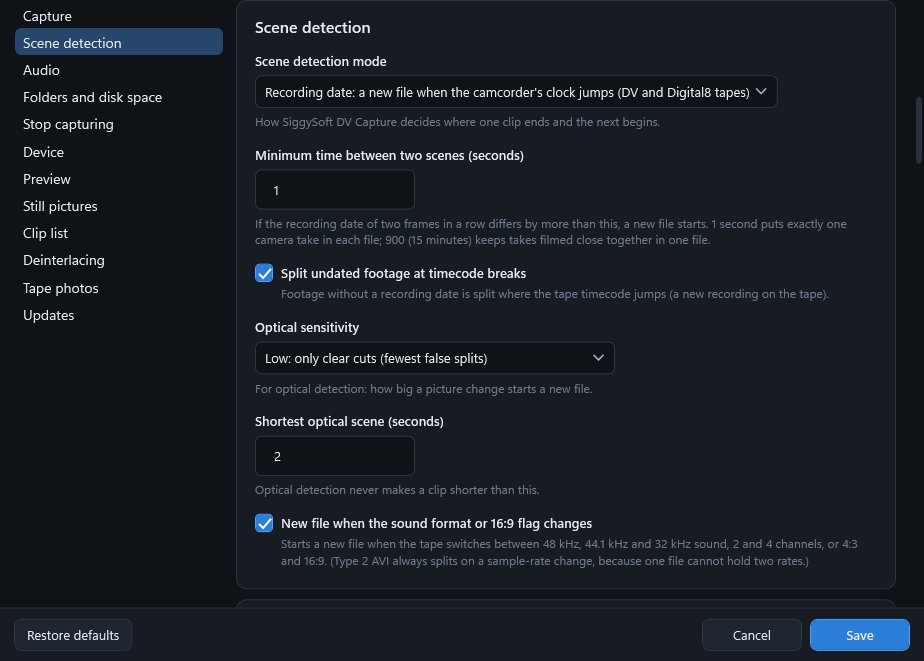Screen dimensions: 924x661
Task: Click 'Minimum time between two scenes (seconds)' label
Action: point(390,156)
